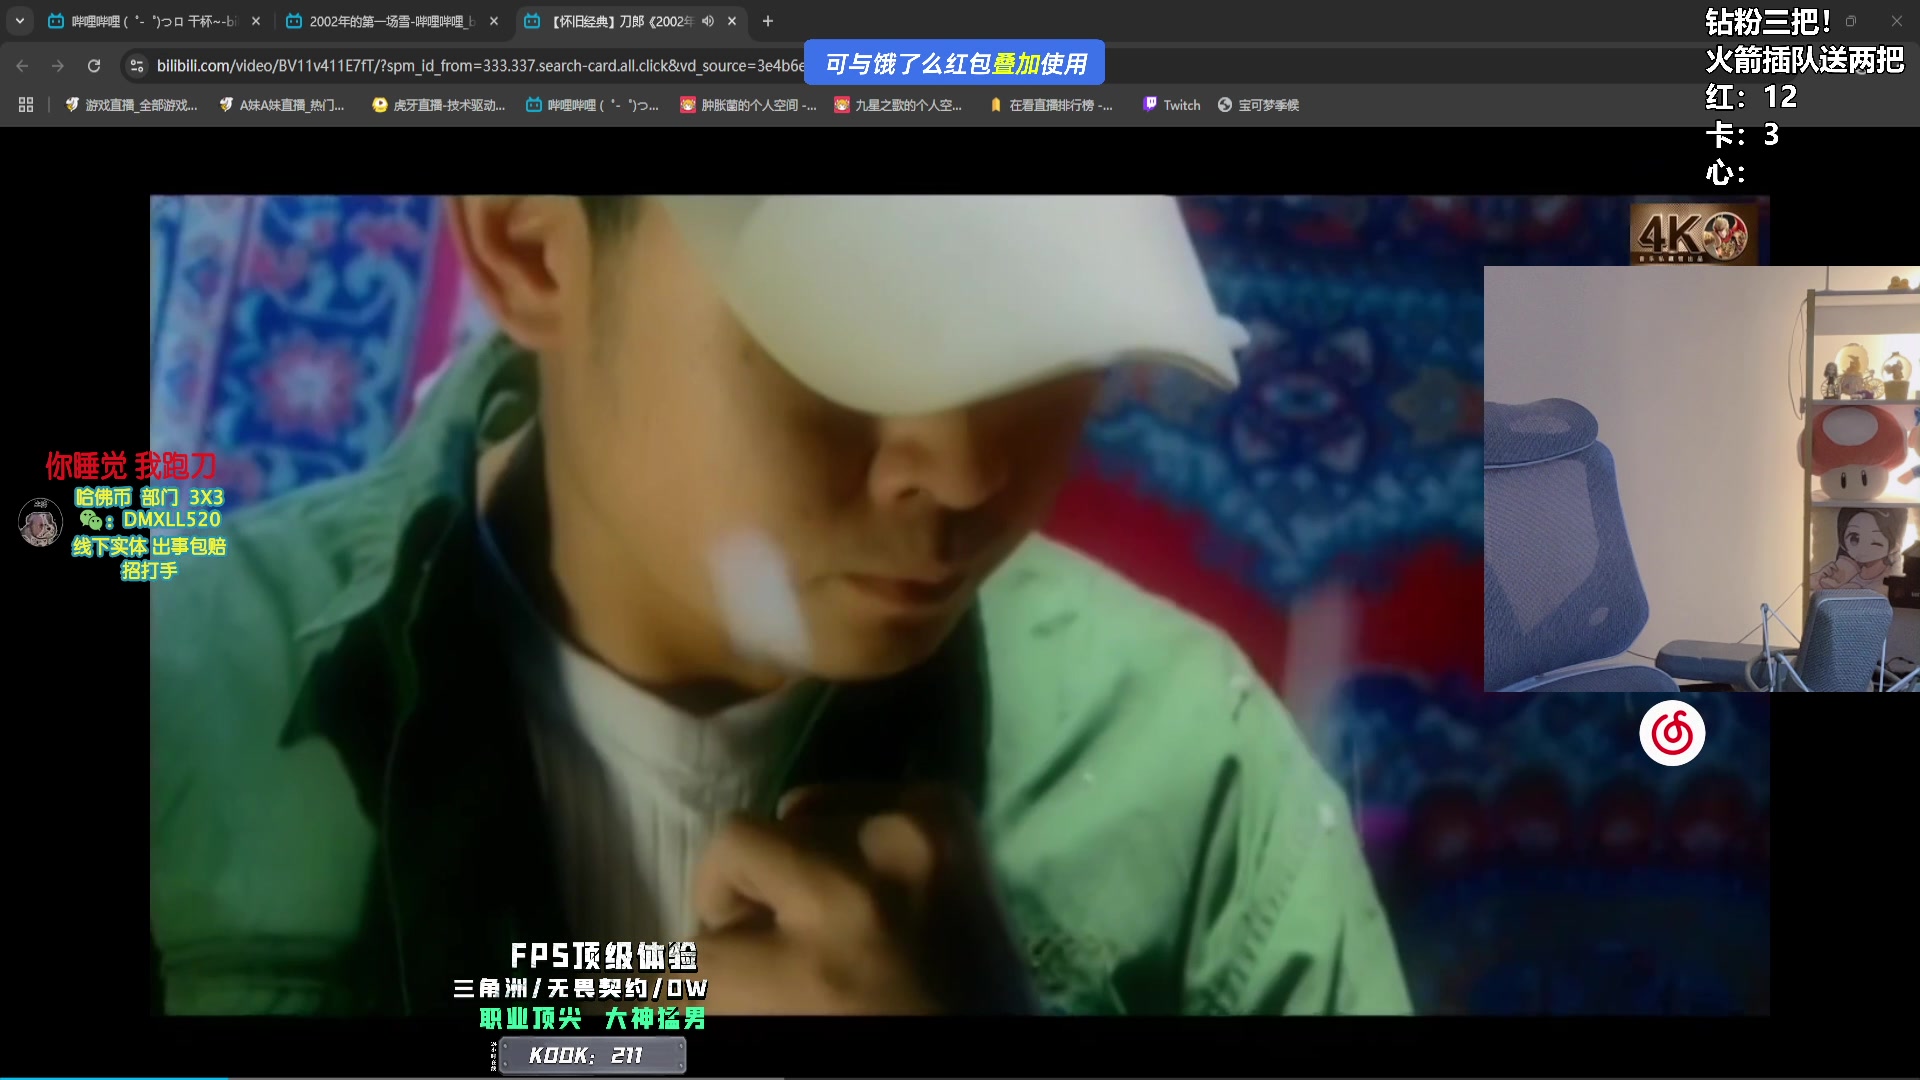Open the A妹A妹直播_热门 bookmark

(x=282, y=105)
